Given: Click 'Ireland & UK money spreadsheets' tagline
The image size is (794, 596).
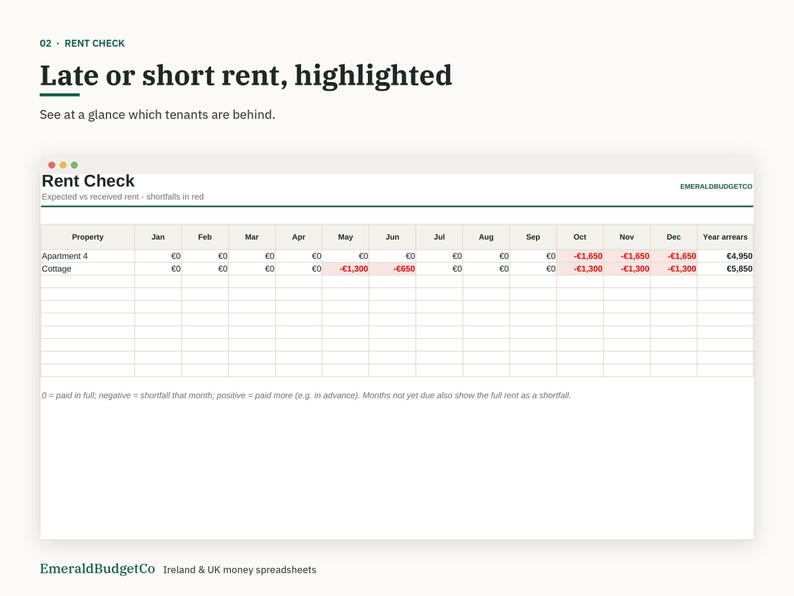Looking at the screenshot, I should click(x=240, y=570).
